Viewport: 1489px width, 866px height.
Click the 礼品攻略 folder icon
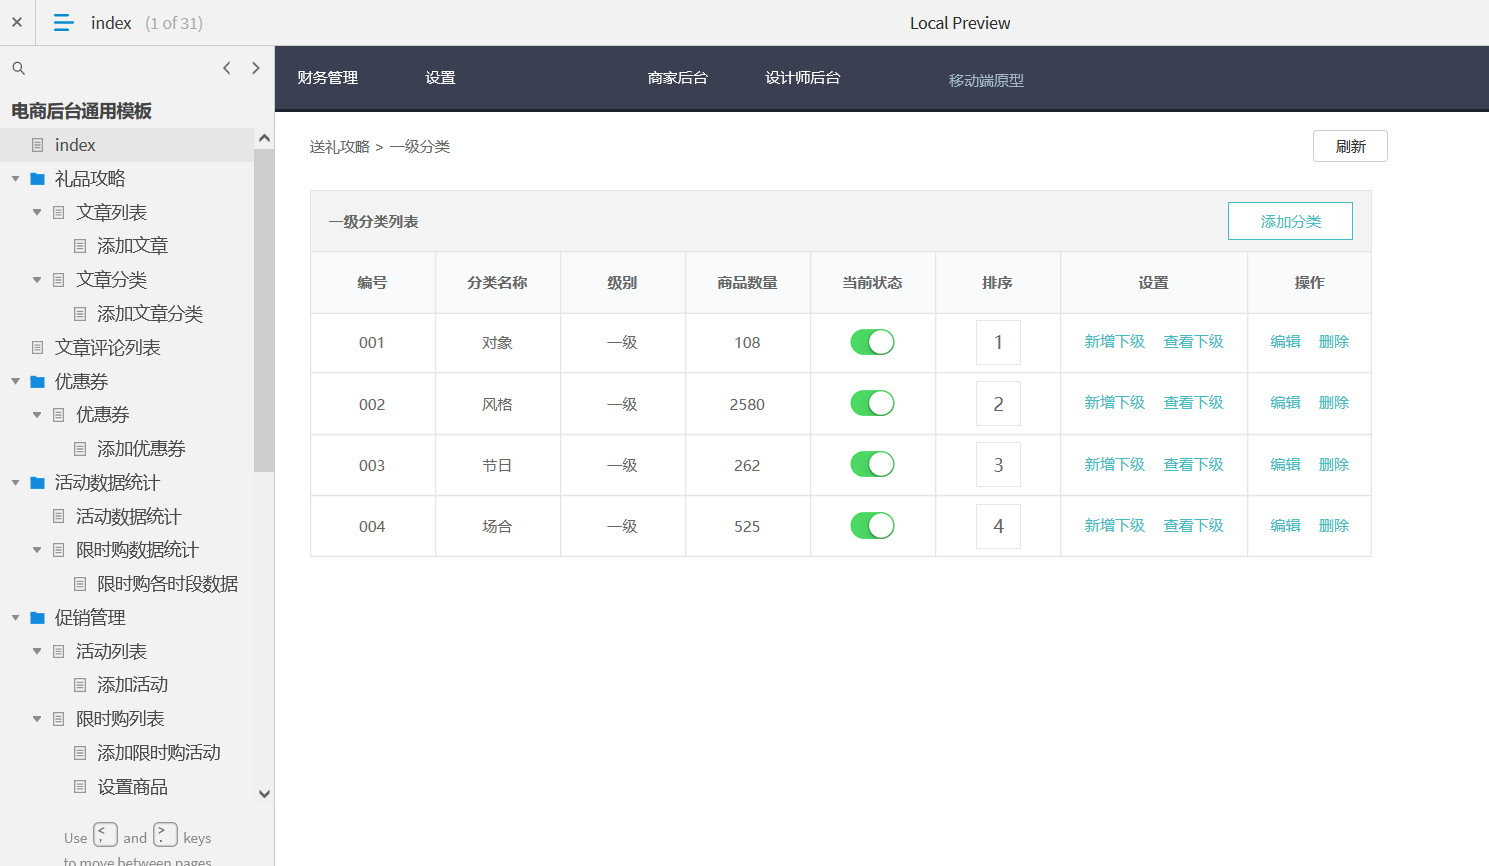[38, 179]
